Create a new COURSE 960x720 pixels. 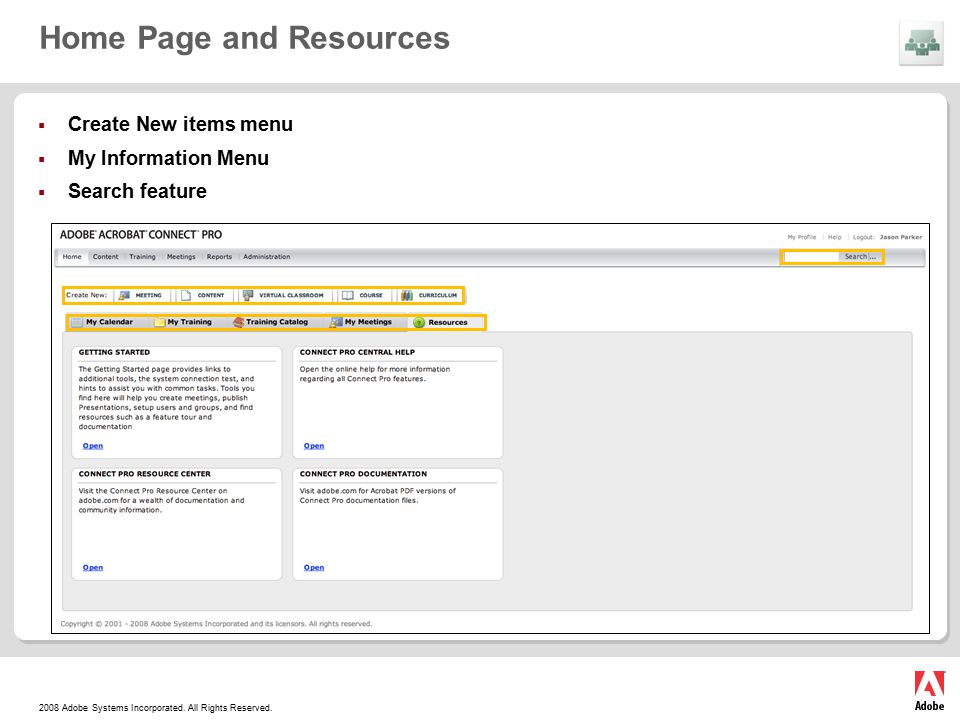tap(362, 295)
